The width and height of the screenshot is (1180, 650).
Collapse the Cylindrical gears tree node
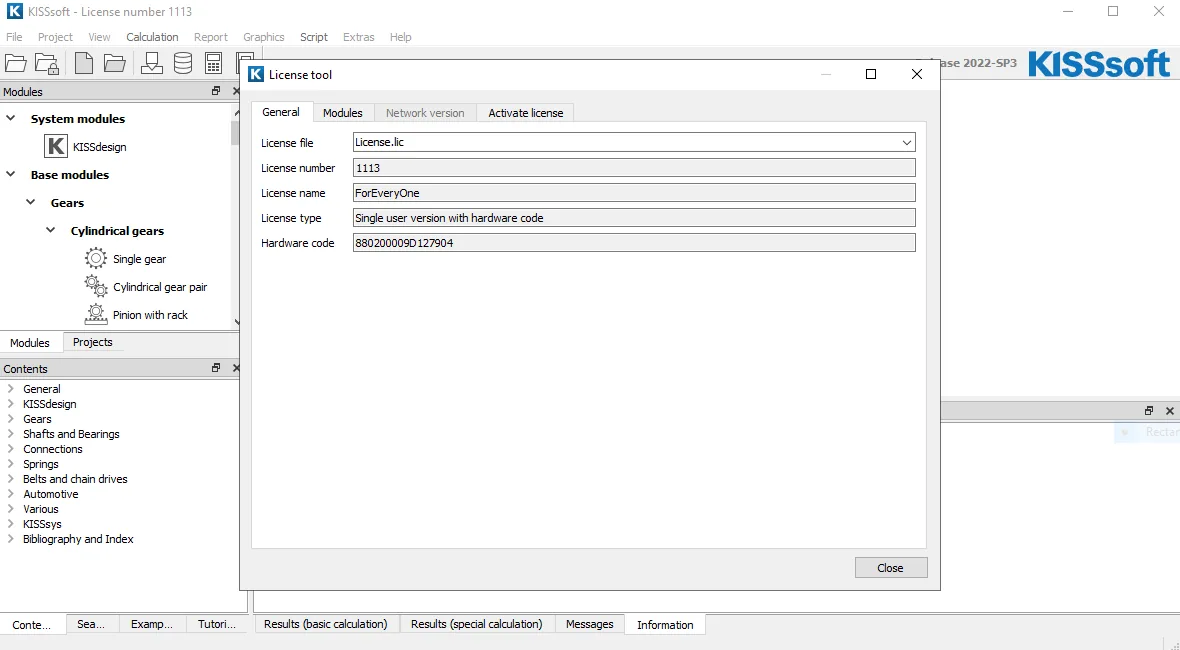pos(50,229)
